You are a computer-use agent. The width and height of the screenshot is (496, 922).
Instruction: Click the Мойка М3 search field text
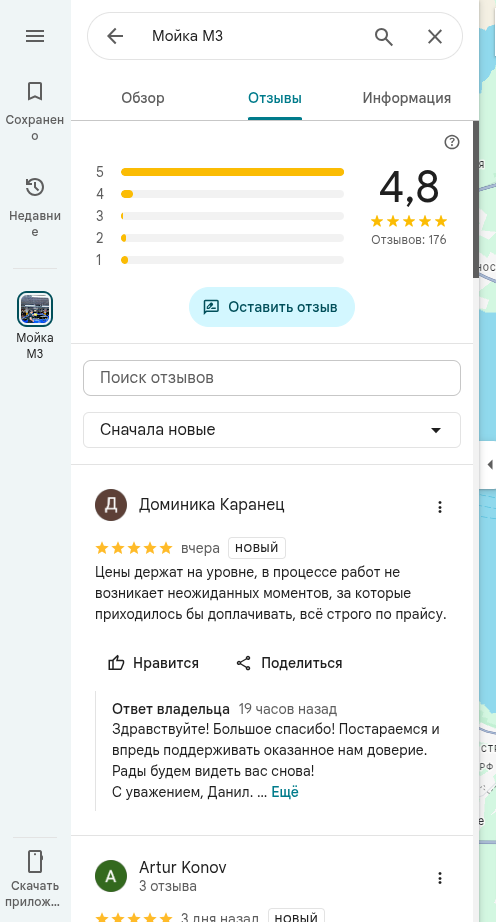tap(187, 36)
